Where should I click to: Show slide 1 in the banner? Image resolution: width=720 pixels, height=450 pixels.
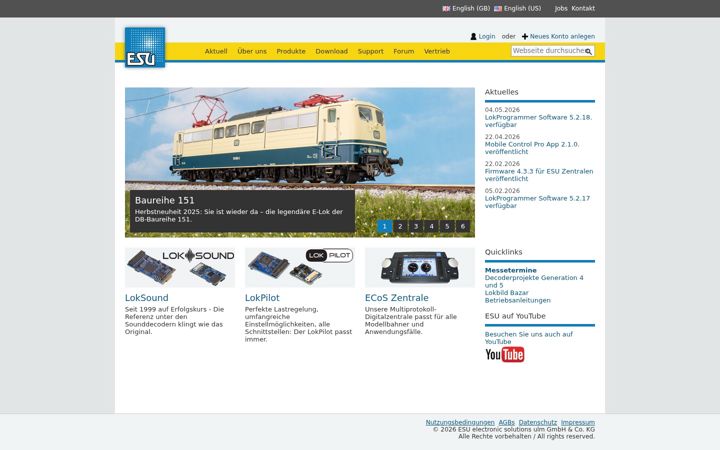tap(384, 226)
